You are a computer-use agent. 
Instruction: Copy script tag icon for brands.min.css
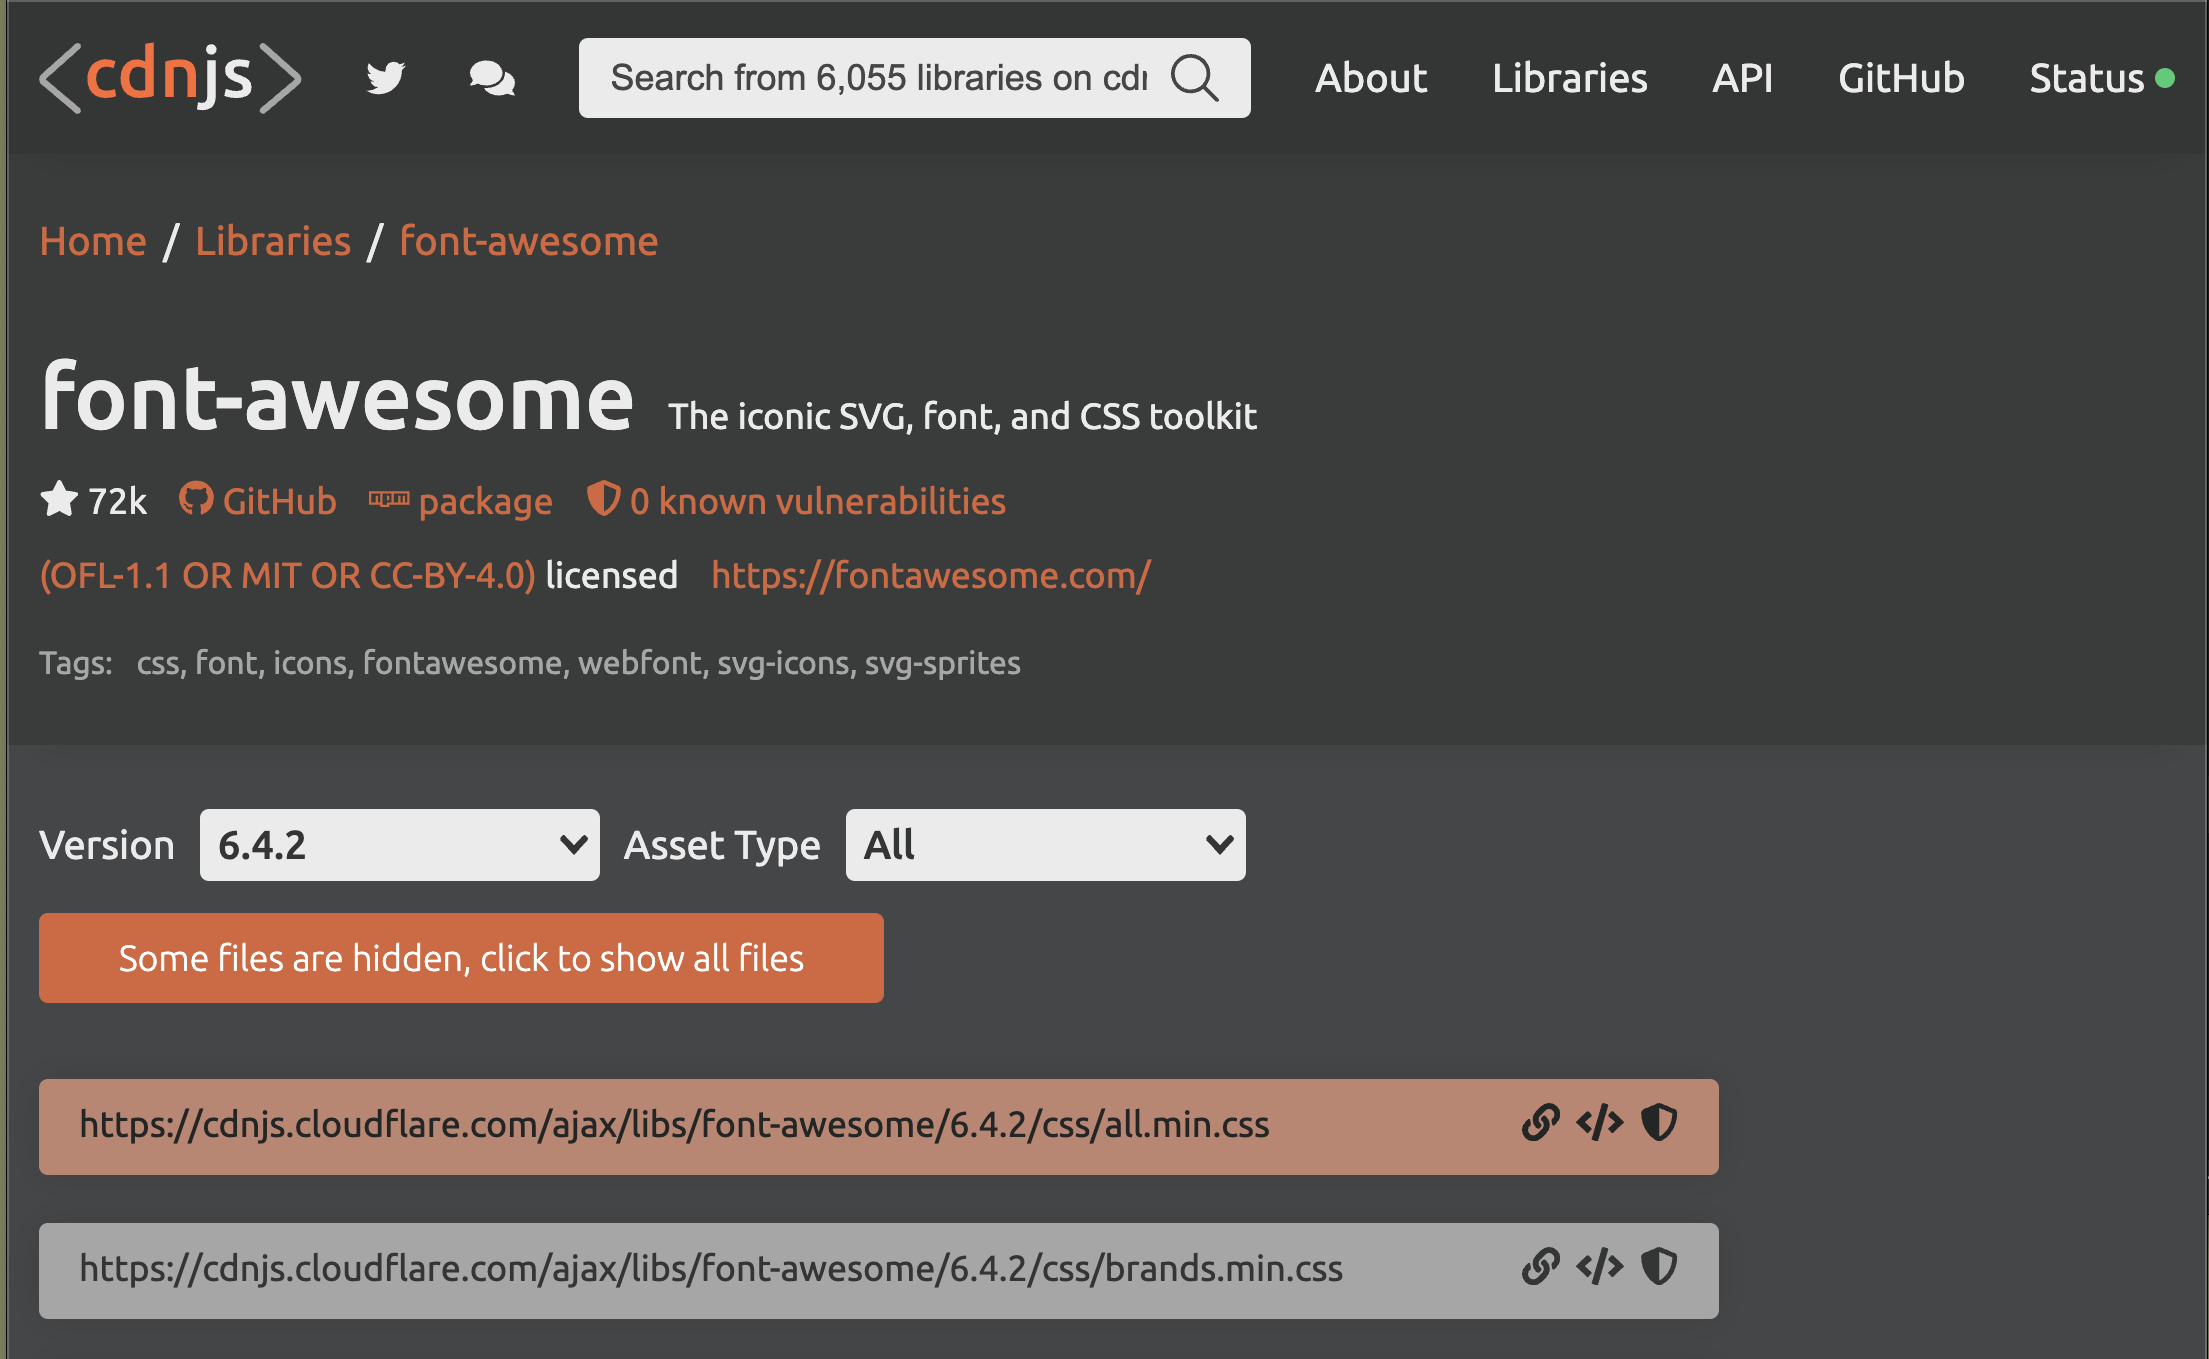click(1599, 1267)
